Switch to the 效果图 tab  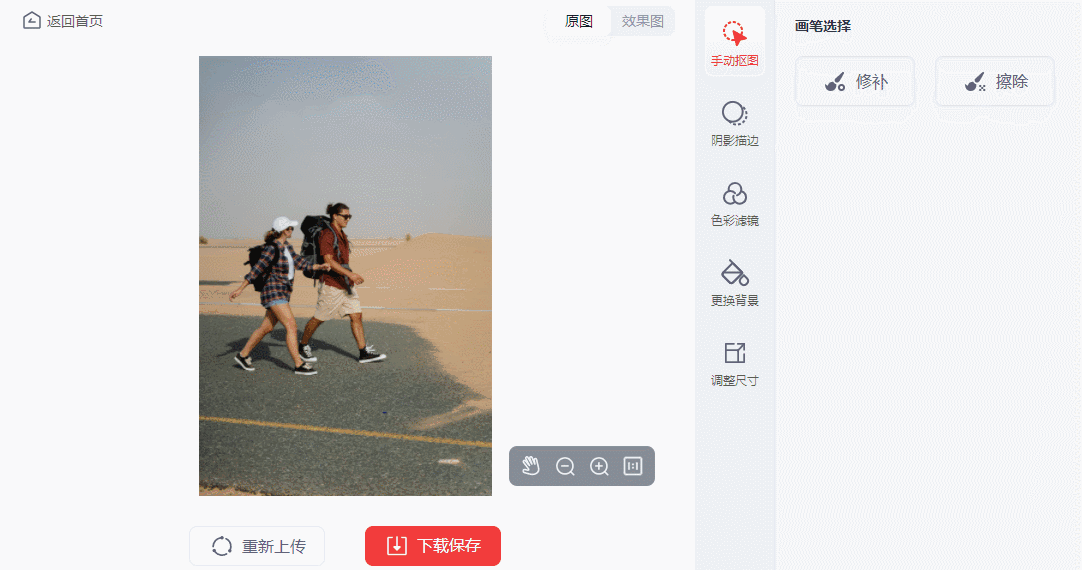642,21
